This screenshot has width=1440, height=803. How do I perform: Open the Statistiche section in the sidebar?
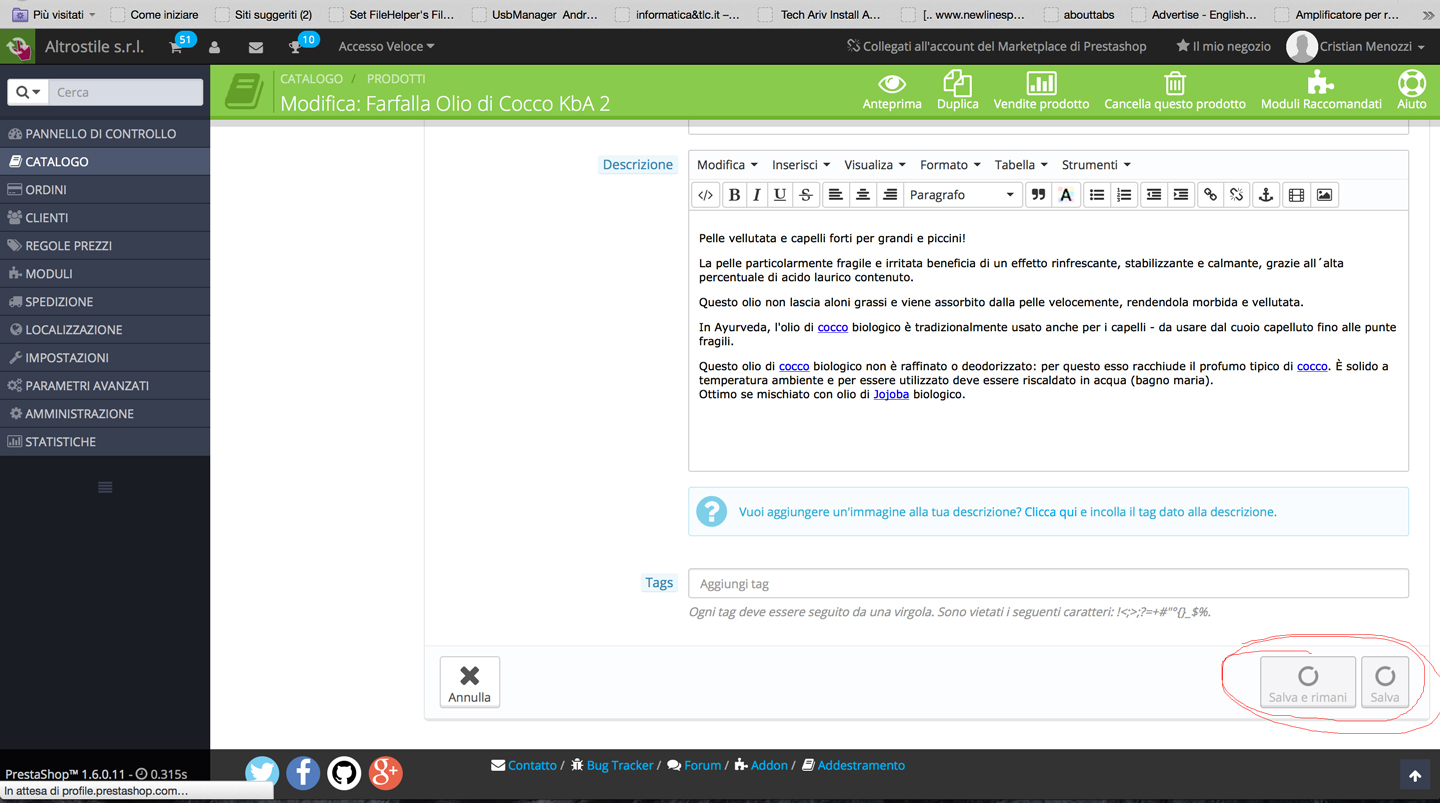coord(105,442)
